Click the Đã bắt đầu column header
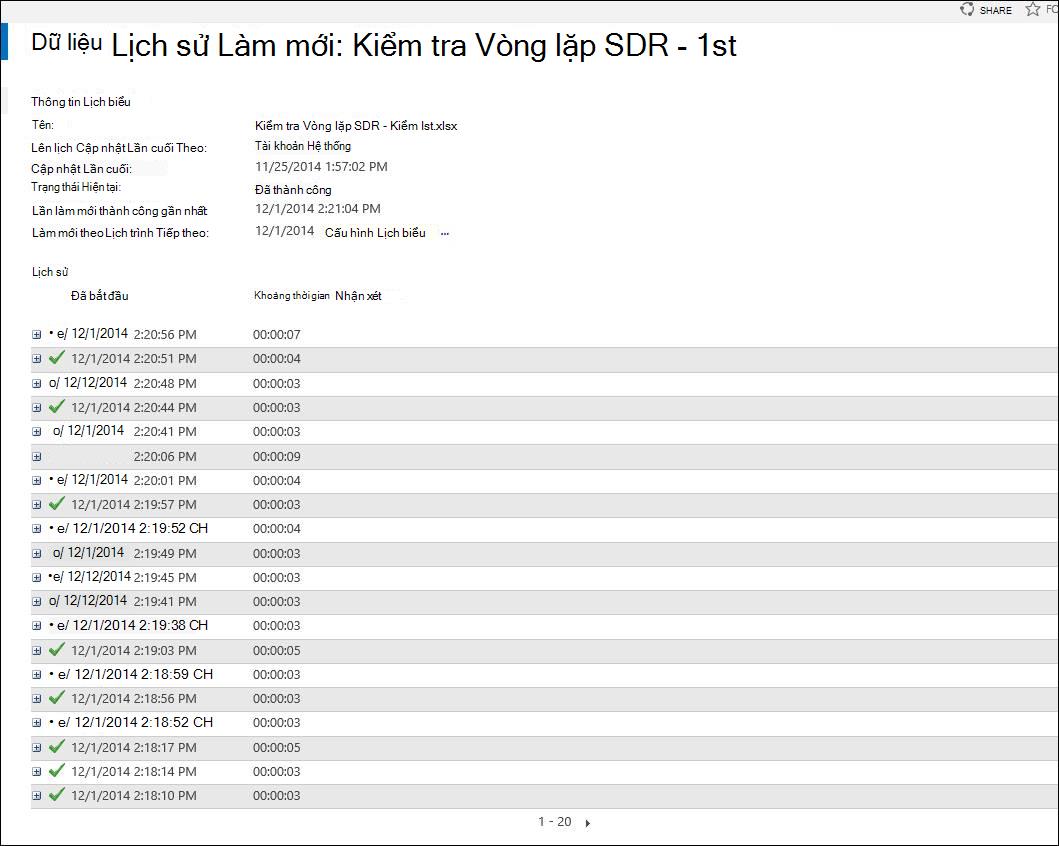 coord(99,296)
